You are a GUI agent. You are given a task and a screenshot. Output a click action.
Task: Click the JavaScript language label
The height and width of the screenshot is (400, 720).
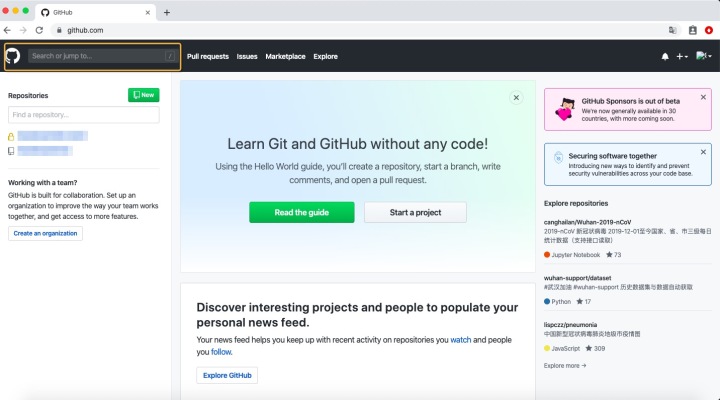tap(565, 349)
